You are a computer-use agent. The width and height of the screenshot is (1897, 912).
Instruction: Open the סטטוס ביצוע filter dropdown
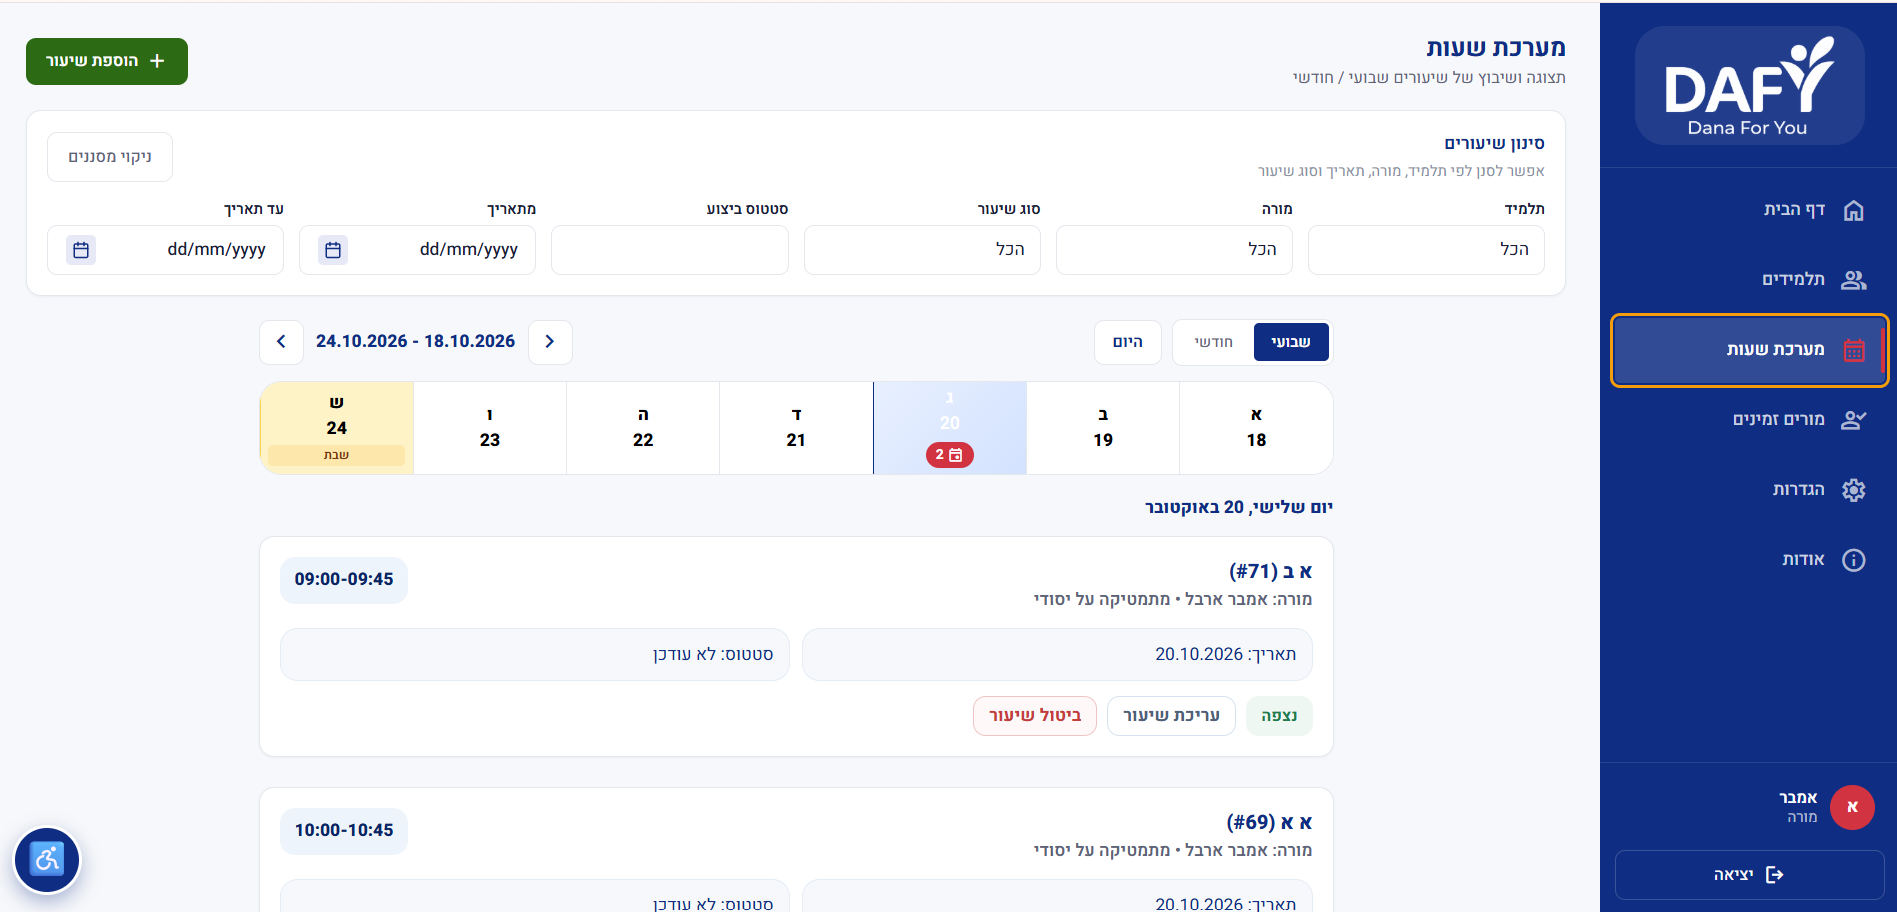(670, 250)
